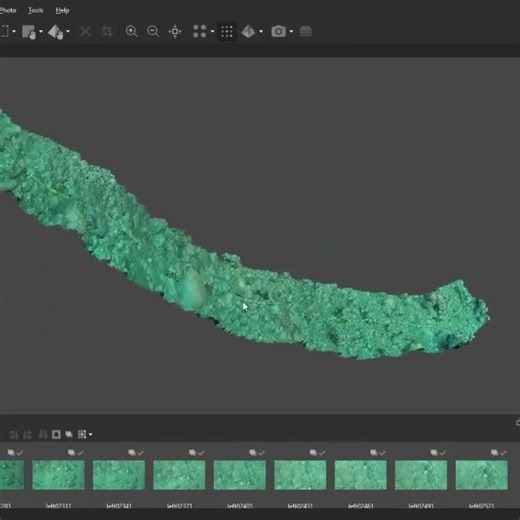The image size is (520, 520).
Task: Click the check mark above left02521 thumbnail
Action: pyautogui.click(x=503, y=453)
